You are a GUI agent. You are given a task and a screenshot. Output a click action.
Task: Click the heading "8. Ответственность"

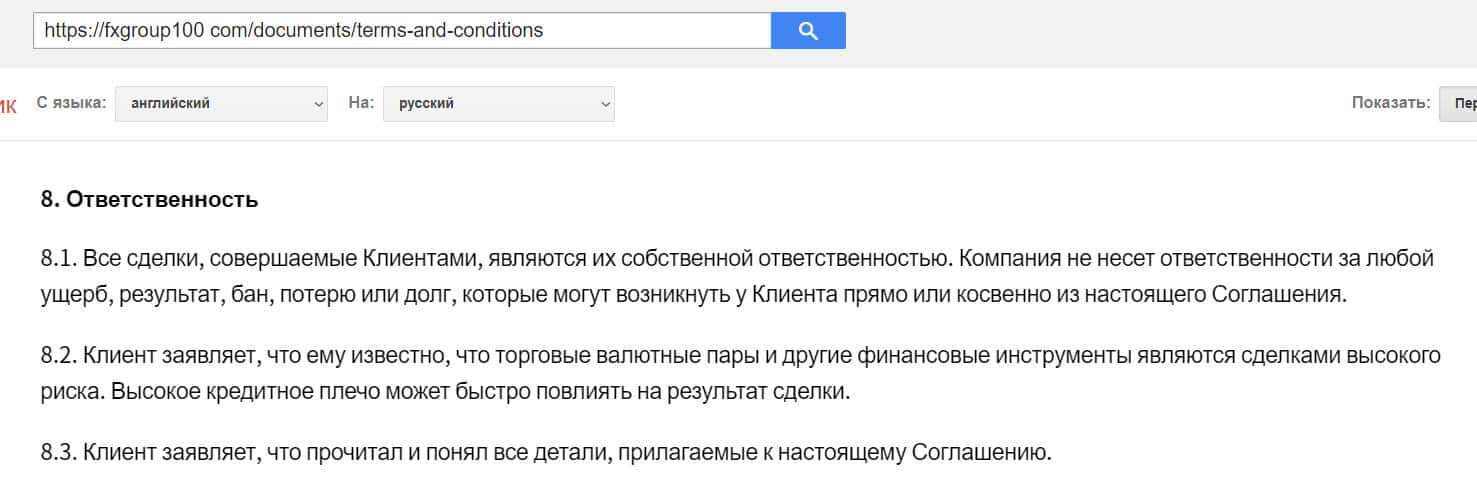(150, 200)
